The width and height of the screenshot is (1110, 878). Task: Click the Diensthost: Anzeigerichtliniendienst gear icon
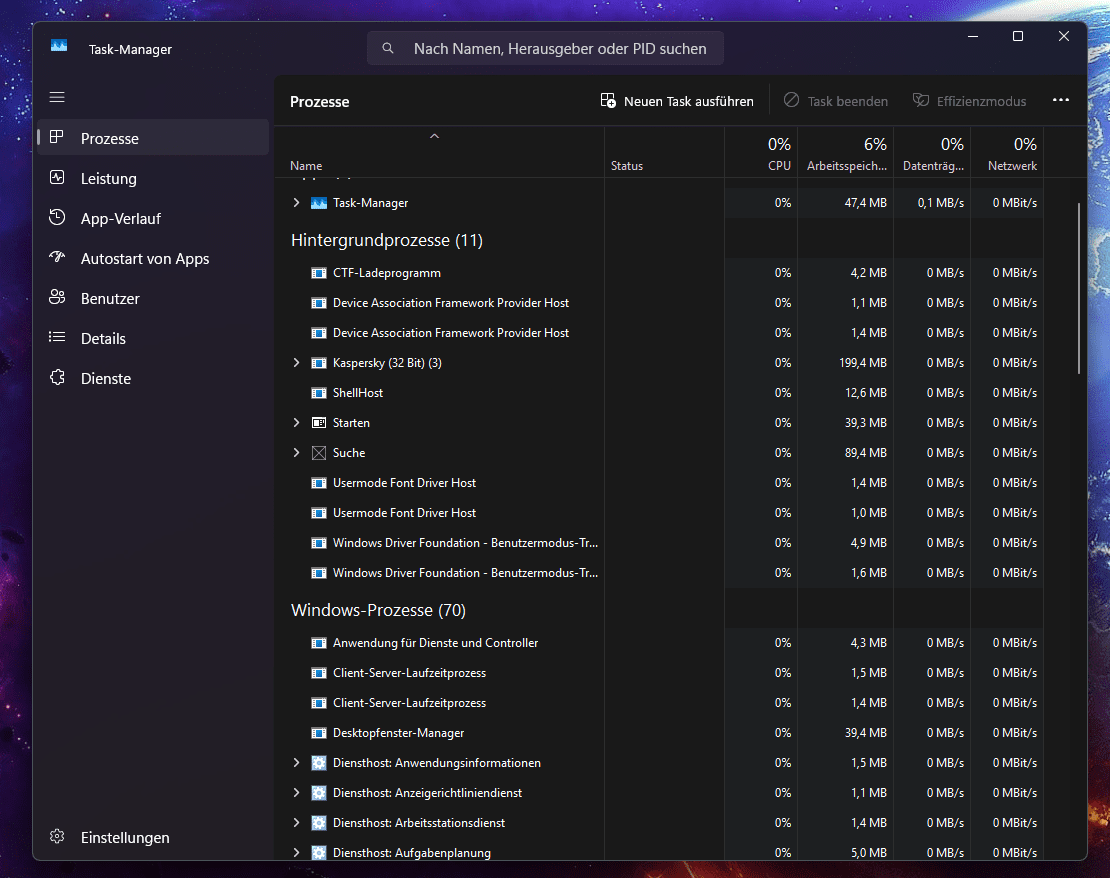pos(319,793)
